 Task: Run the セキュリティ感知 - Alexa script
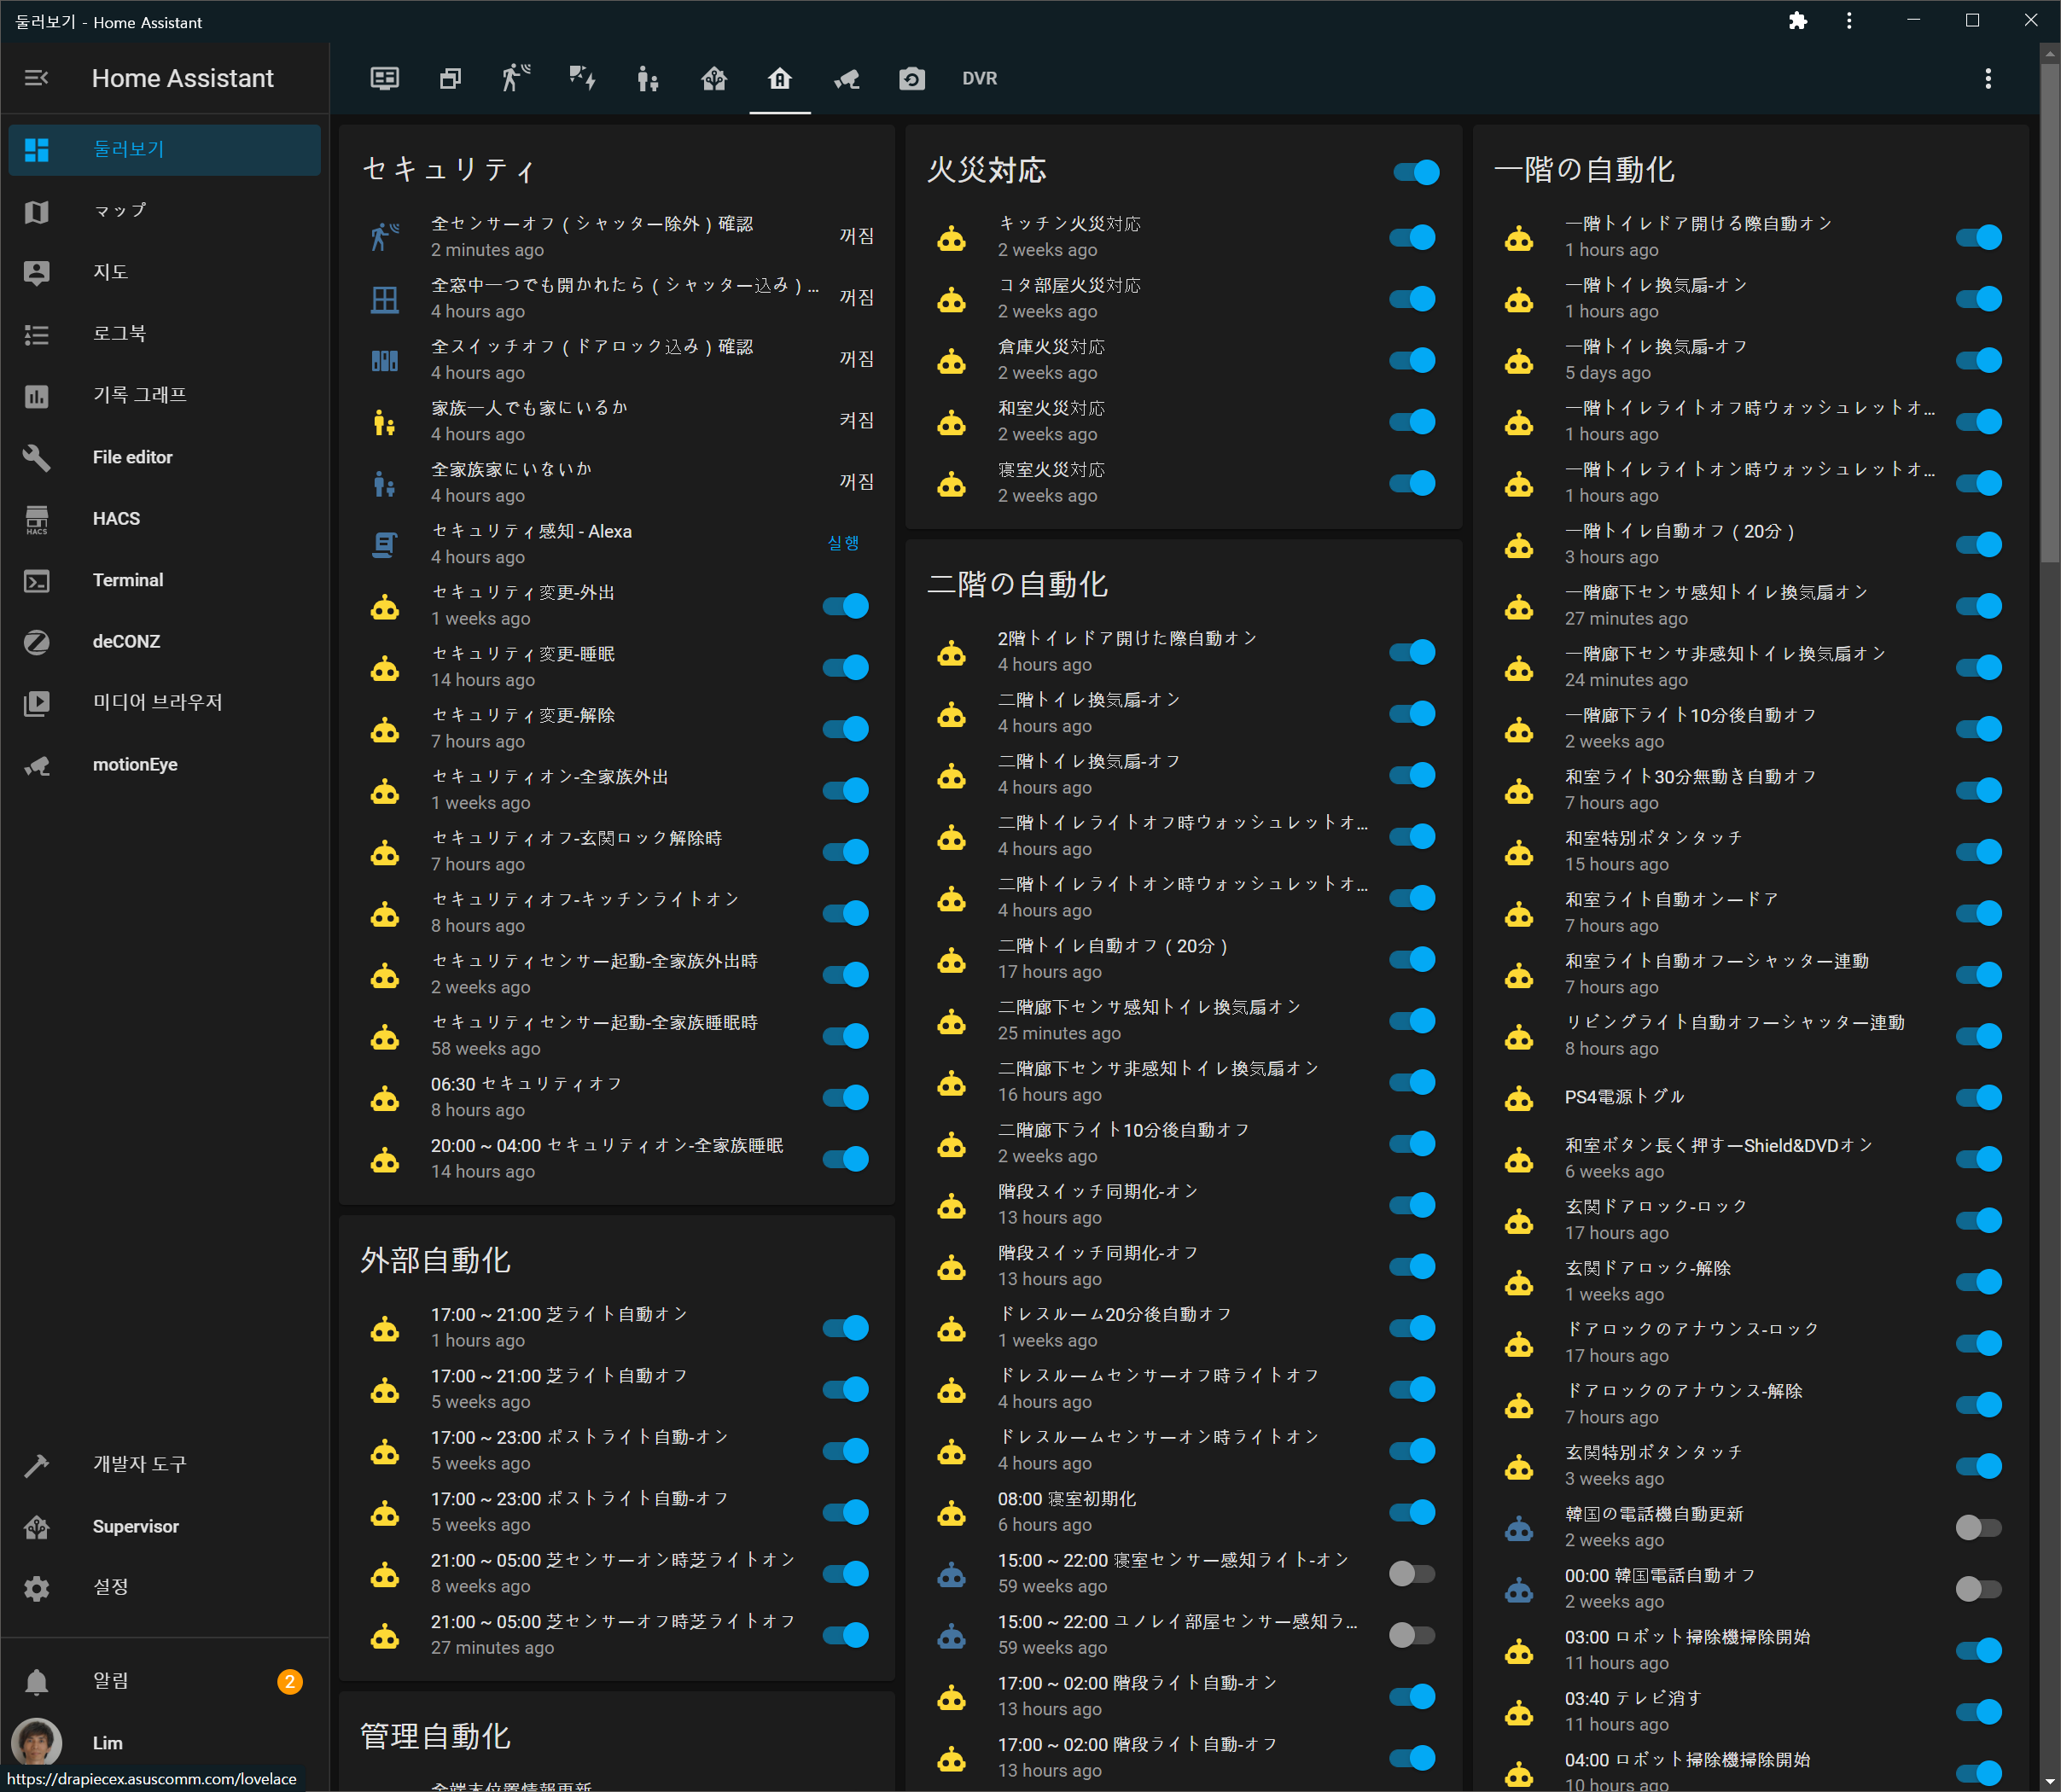pyautogui.click(x=842, y=543)
